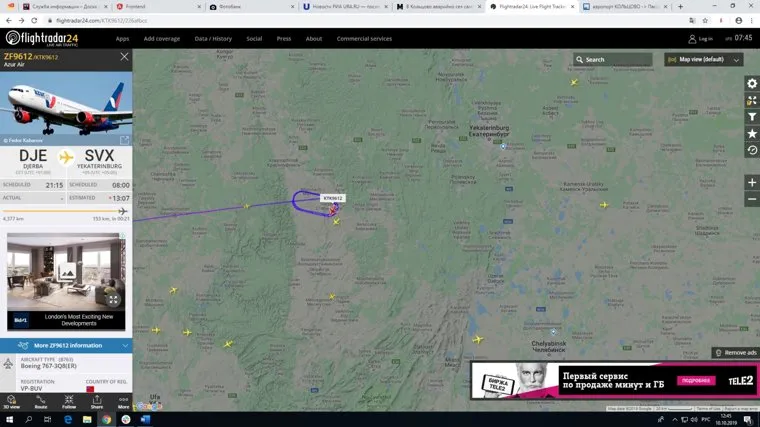Viewport: 760px width, 427px height.
Task: Click the flight Search field
Action: point(615,59)
